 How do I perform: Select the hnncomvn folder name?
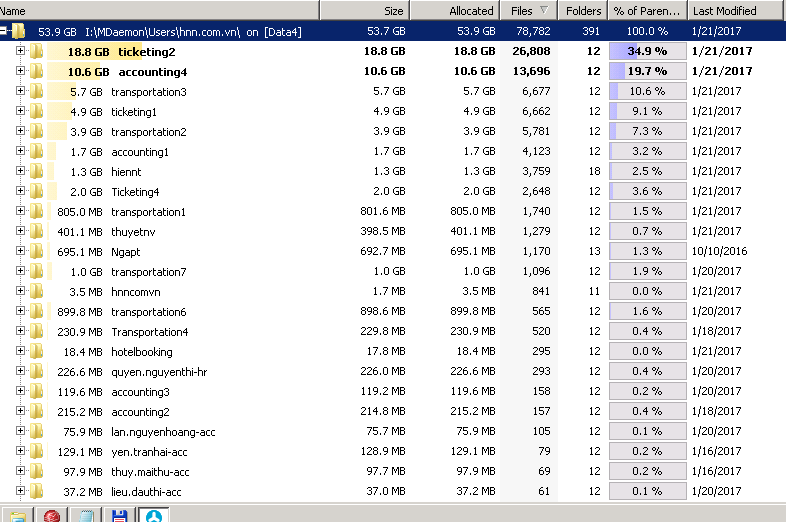(x=136, y=292)
